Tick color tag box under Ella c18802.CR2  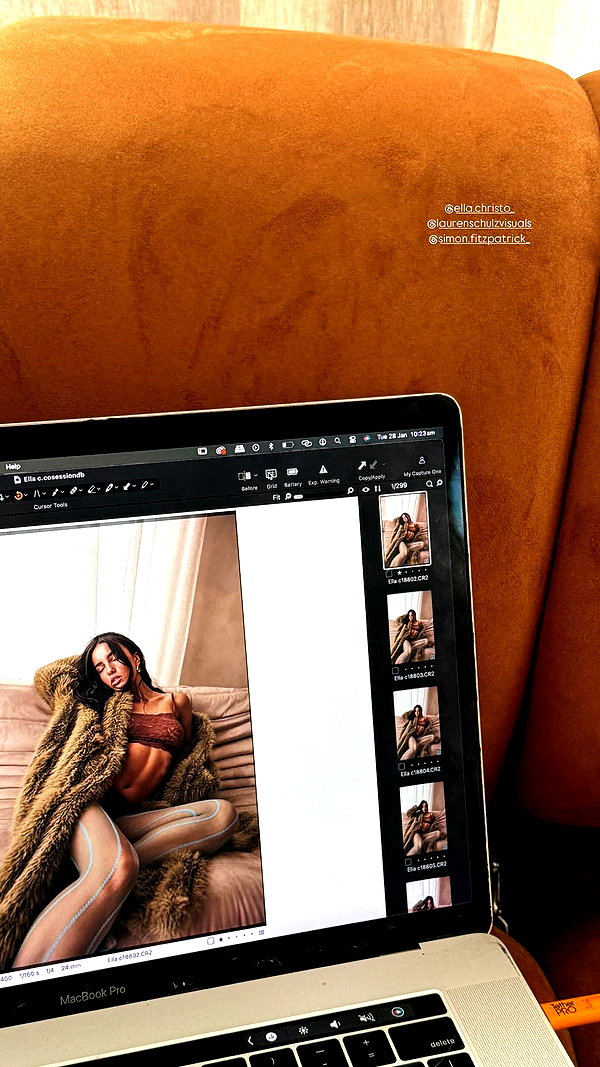(x=388, y=574)
